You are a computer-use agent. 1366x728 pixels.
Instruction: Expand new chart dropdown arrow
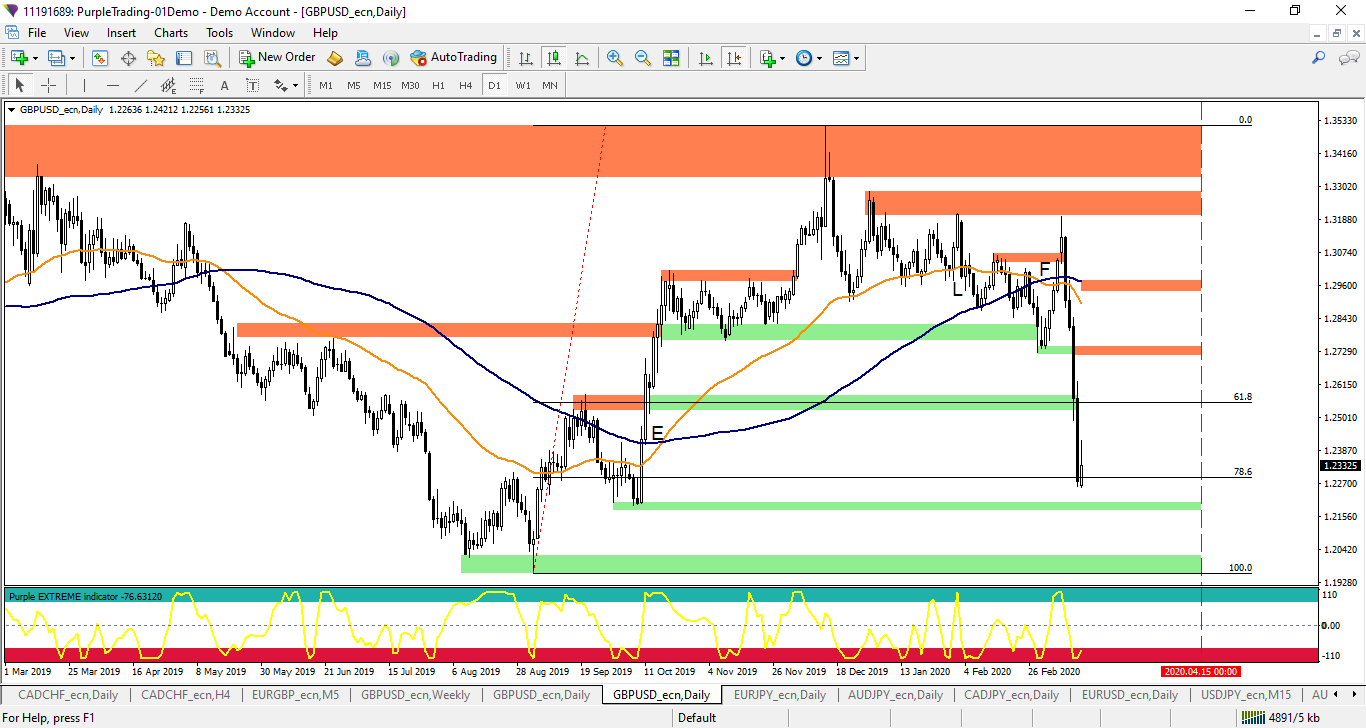pyautogui.click(x=35, y=58)
